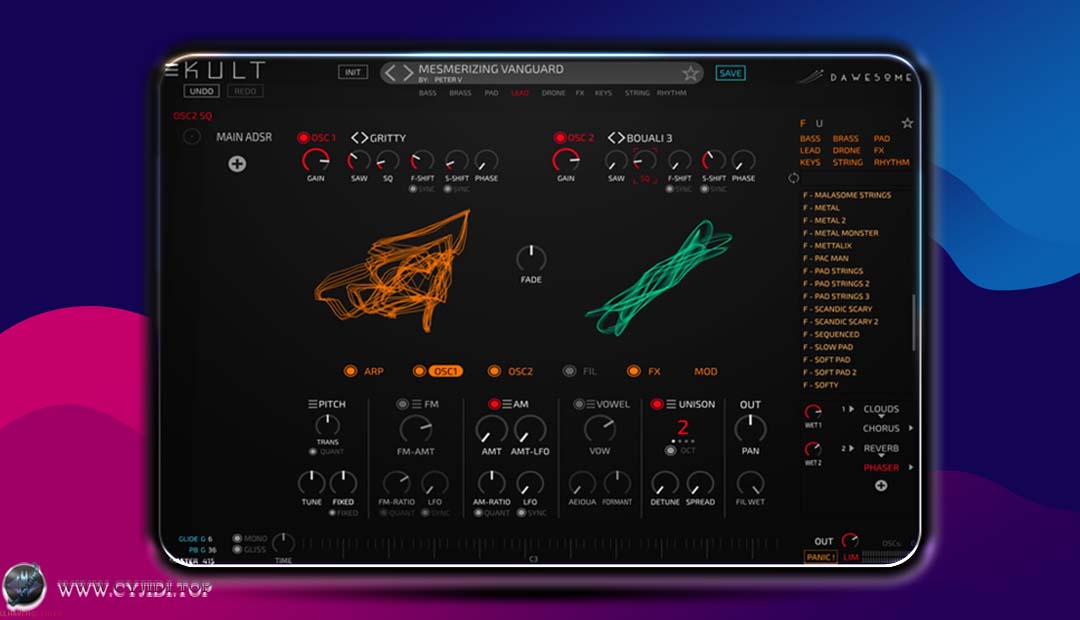Screen dimensions: 1080x620
Task: Toggle the OSC 1 power button off
Action: (x=304, y=138)
